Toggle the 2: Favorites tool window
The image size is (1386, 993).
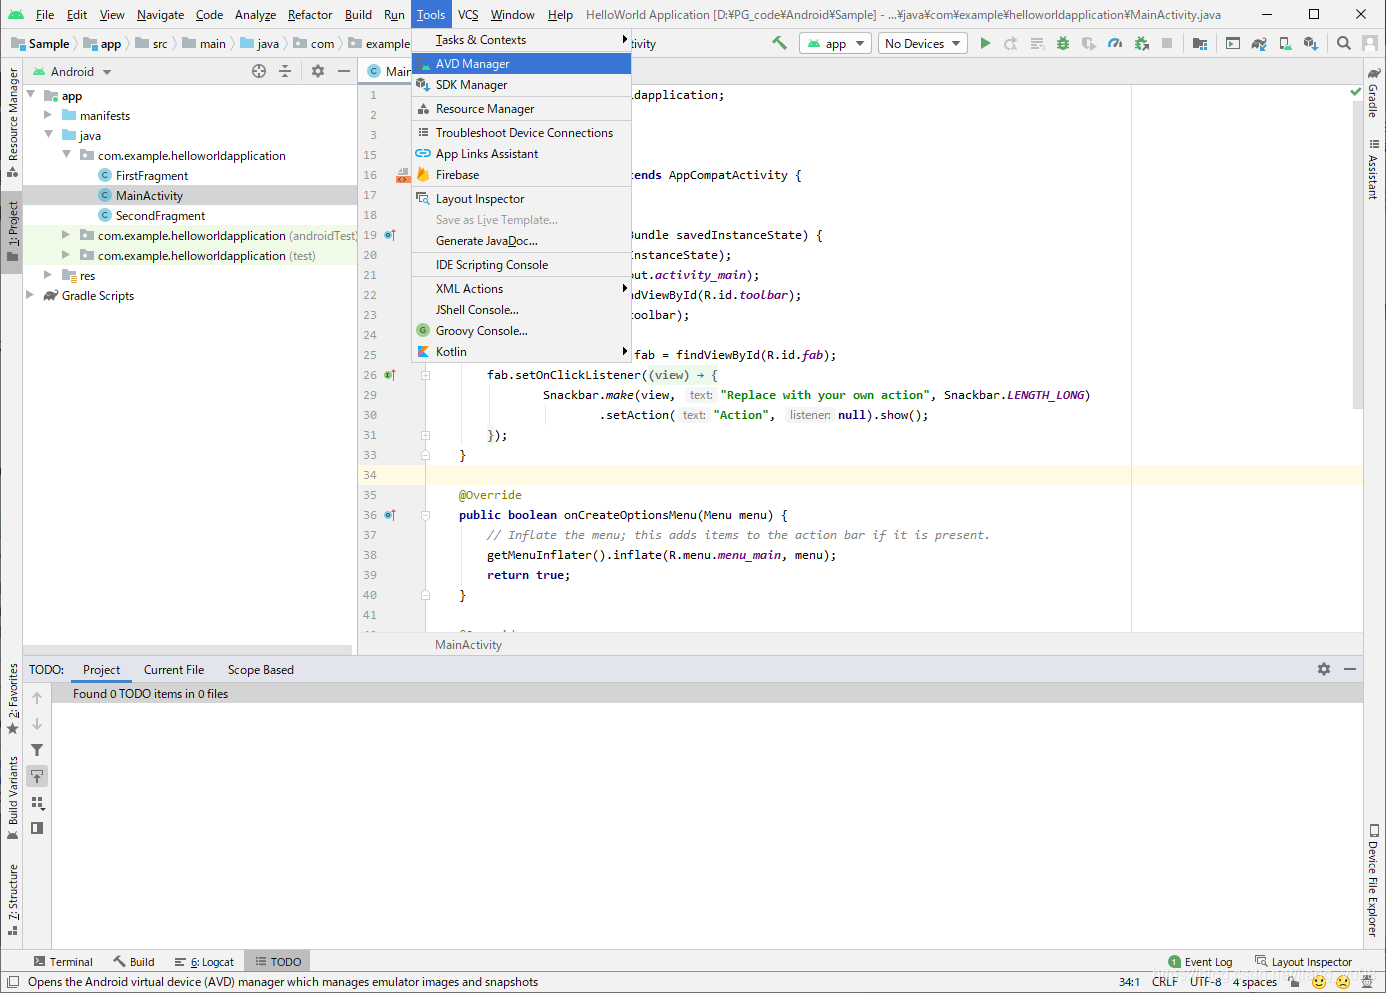click(x=12, y=699)
